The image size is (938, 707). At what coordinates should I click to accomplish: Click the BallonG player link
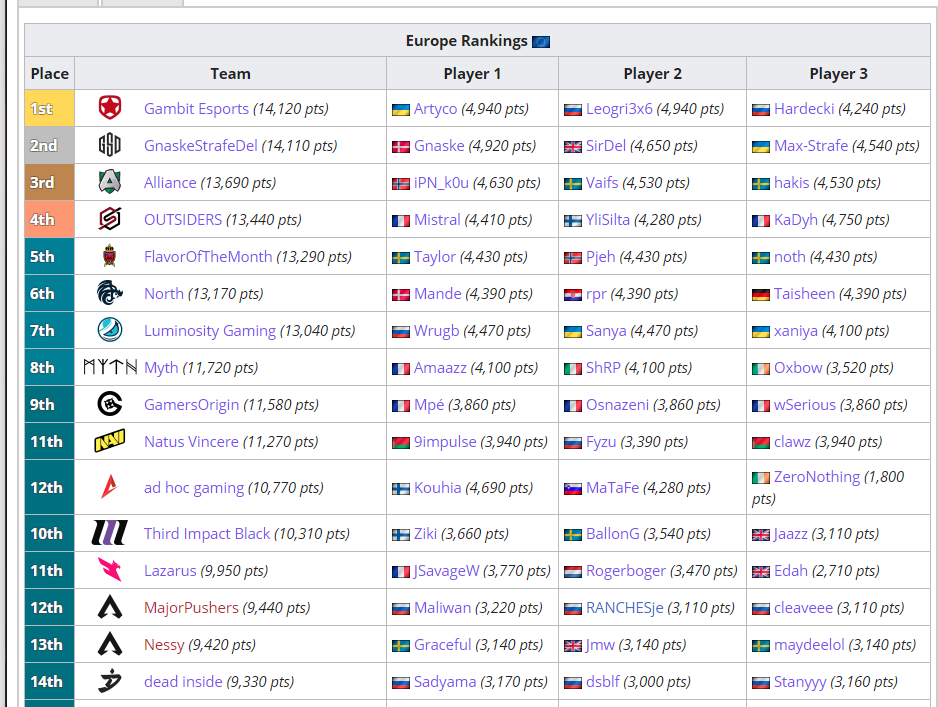tap(613, 534)
